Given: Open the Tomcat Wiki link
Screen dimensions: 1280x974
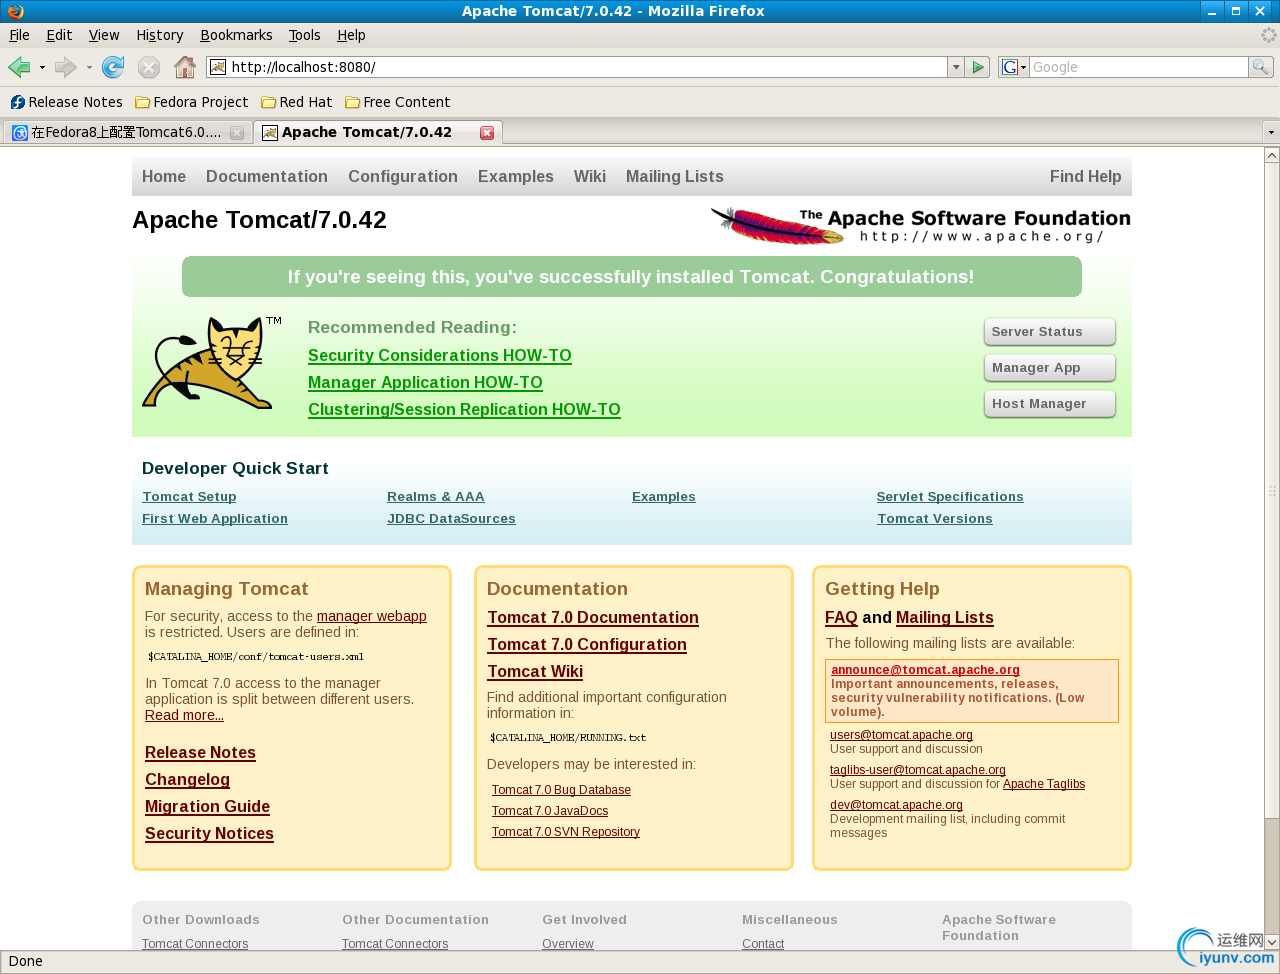Looking at the screenshot, I should click(535, 672).
